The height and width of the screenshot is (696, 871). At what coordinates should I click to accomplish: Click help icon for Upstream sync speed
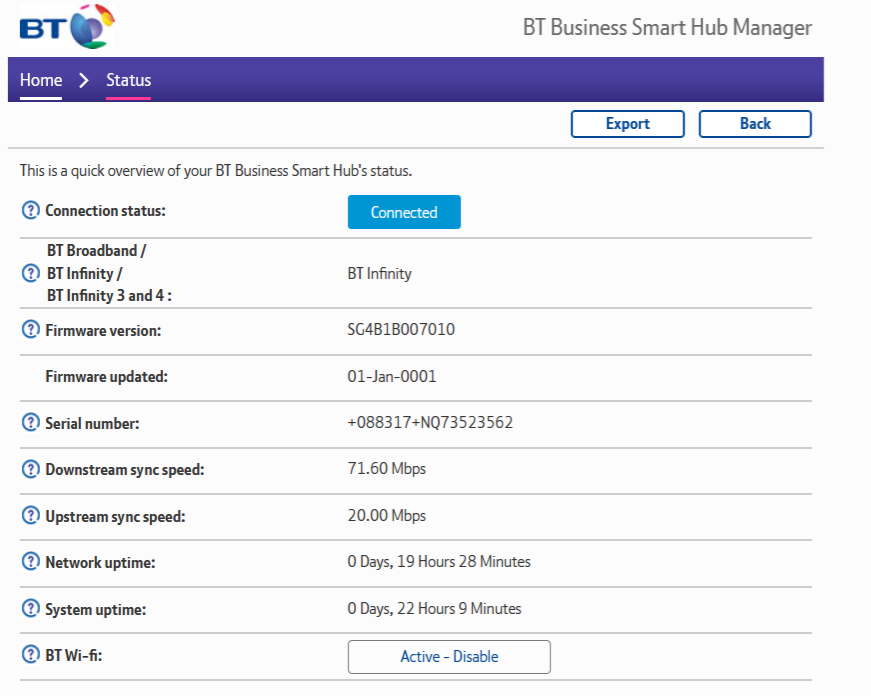pyautogui.click(x=31, y=516)
